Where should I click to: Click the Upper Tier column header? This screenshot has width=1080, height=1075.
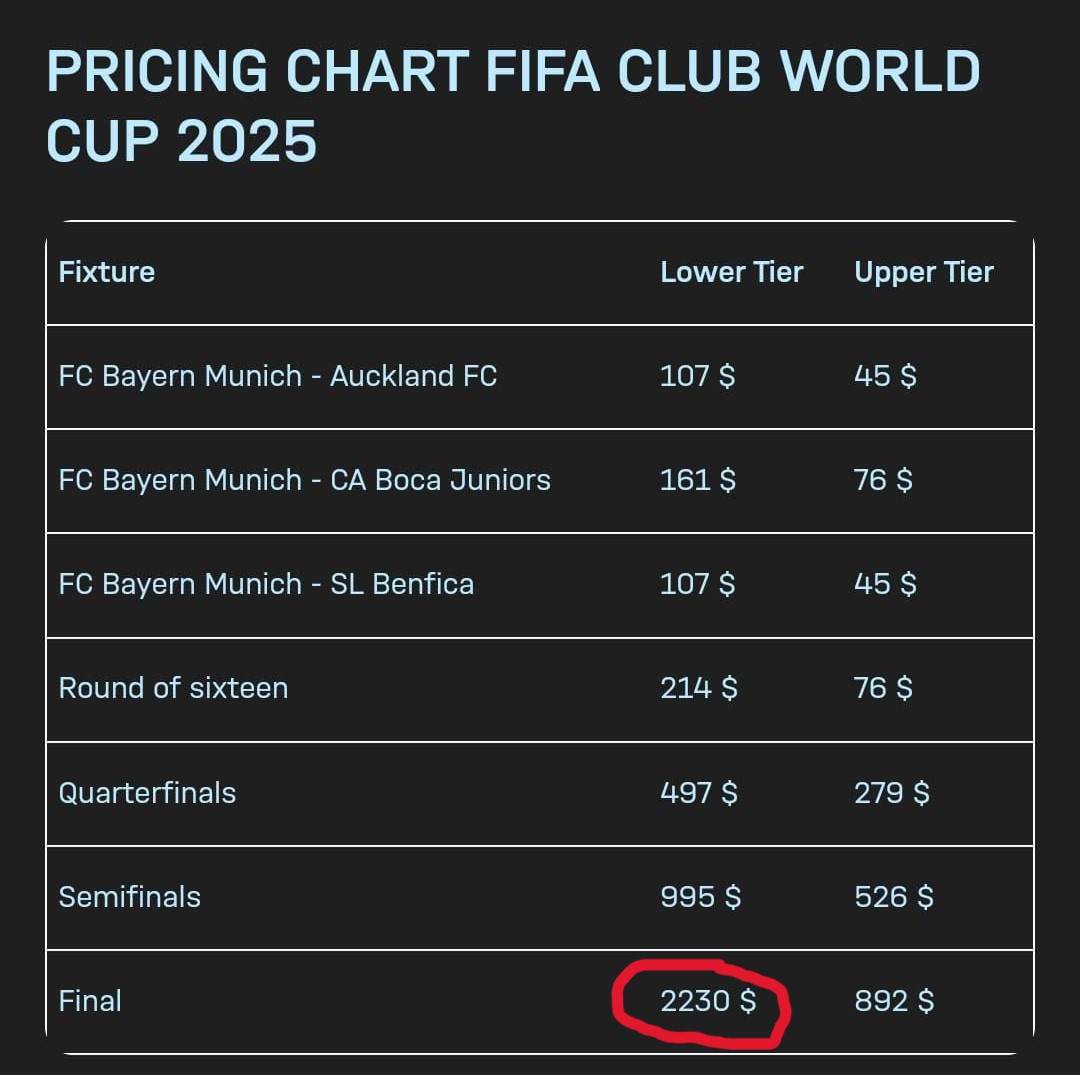[924, 272]
